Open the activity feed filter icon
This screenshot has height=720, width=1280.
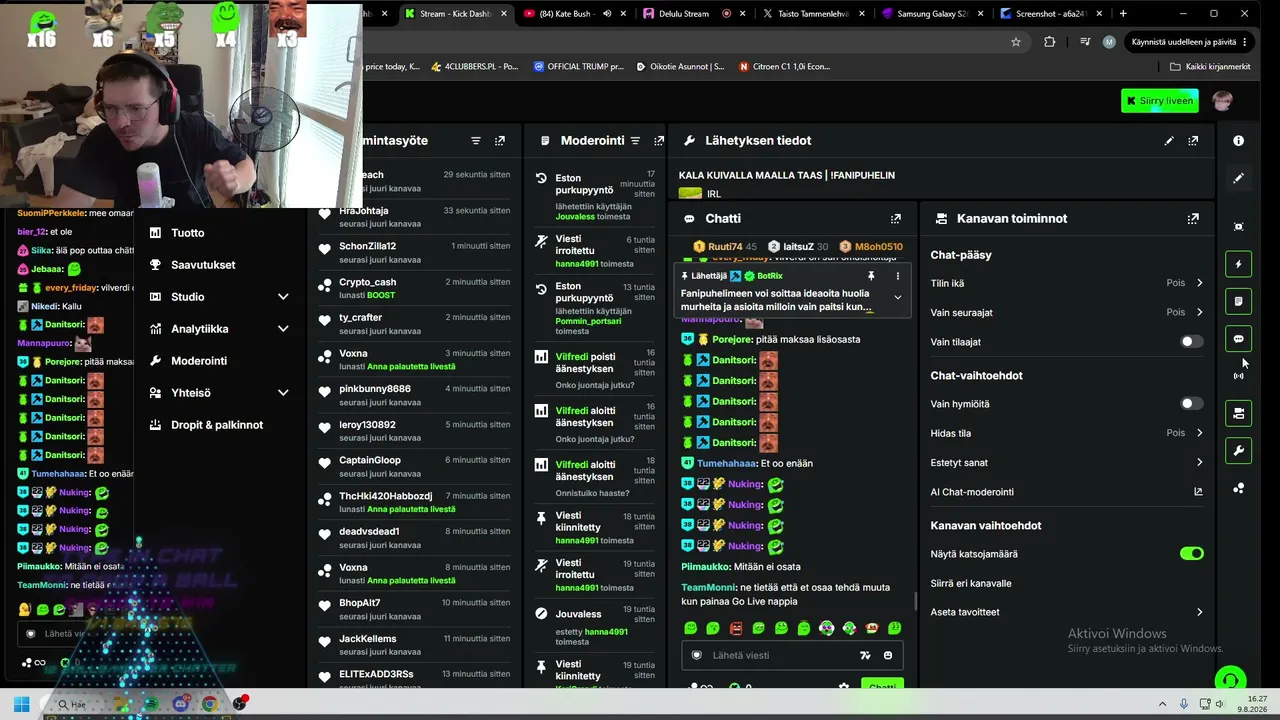click(x=476, y=141)
